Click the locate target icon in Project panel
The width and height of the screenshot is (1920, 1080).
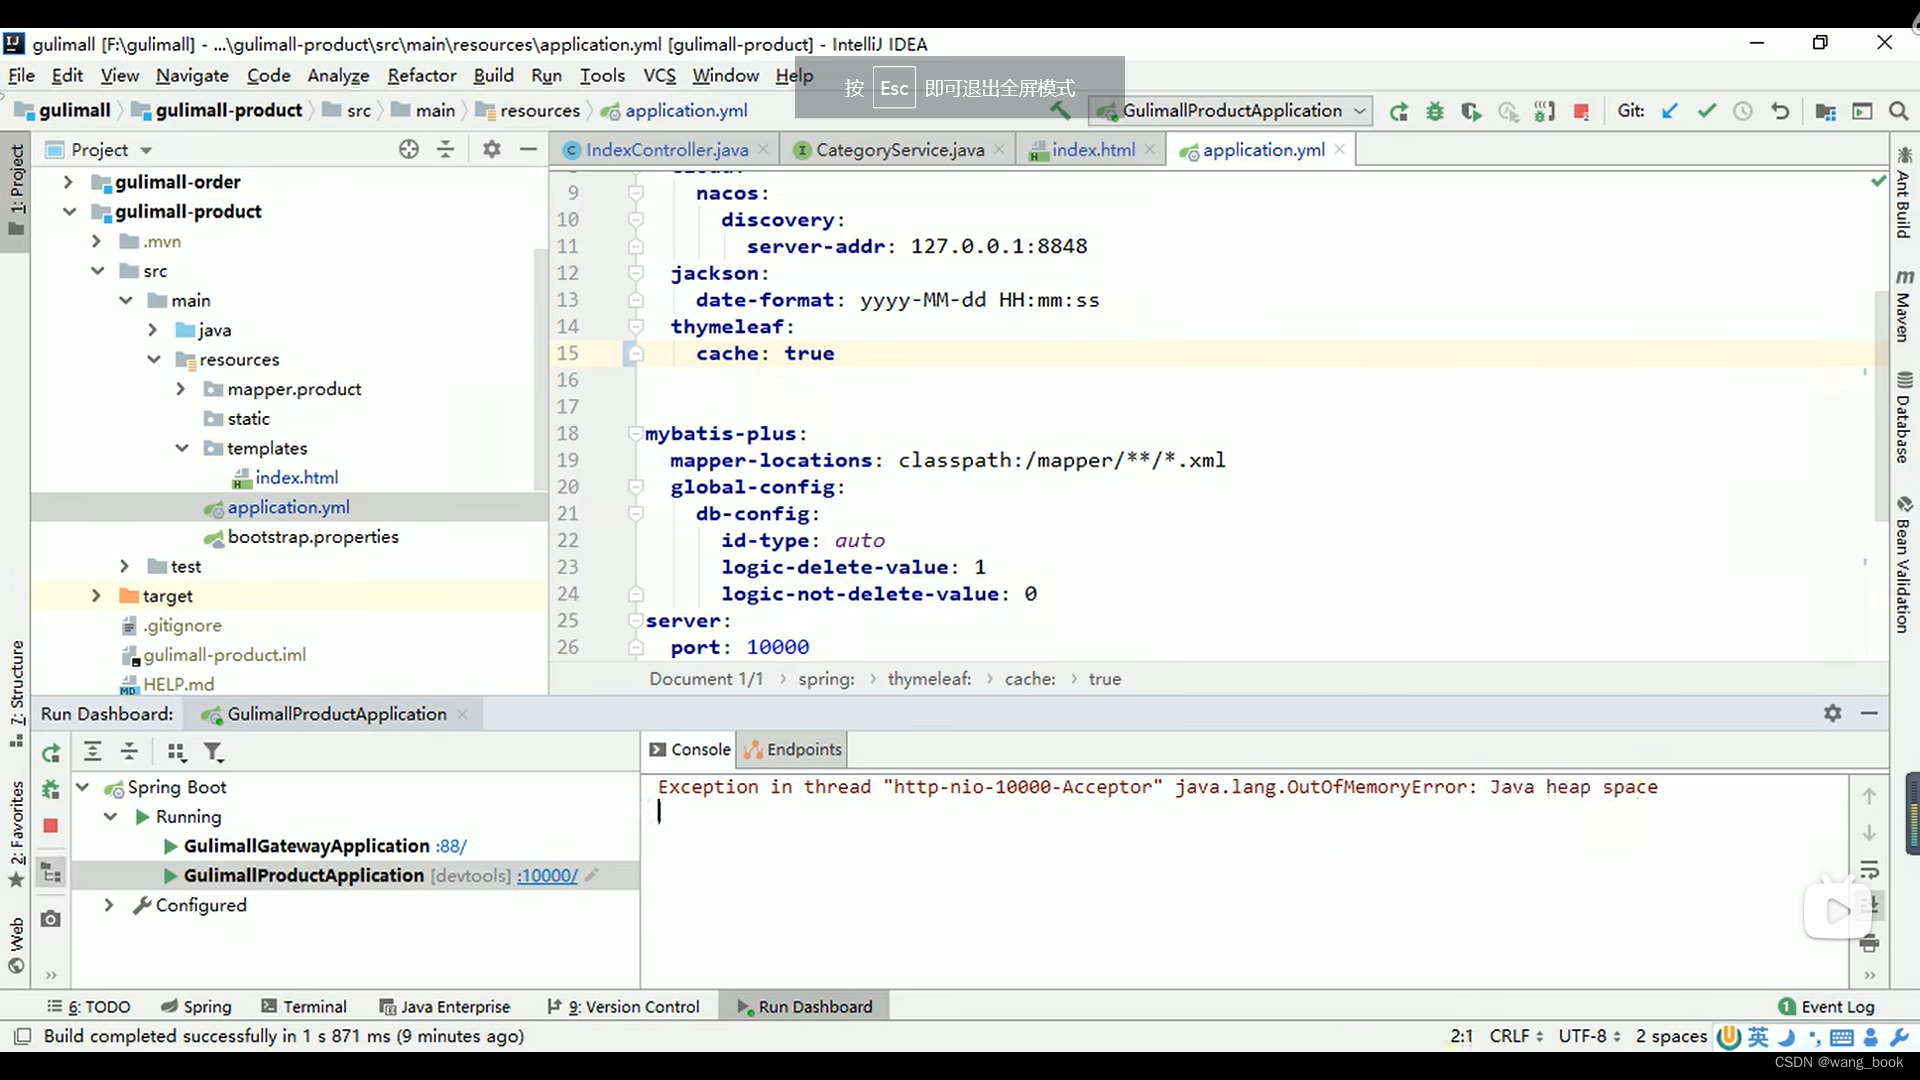pyautogui.click(x=409, y=149)
